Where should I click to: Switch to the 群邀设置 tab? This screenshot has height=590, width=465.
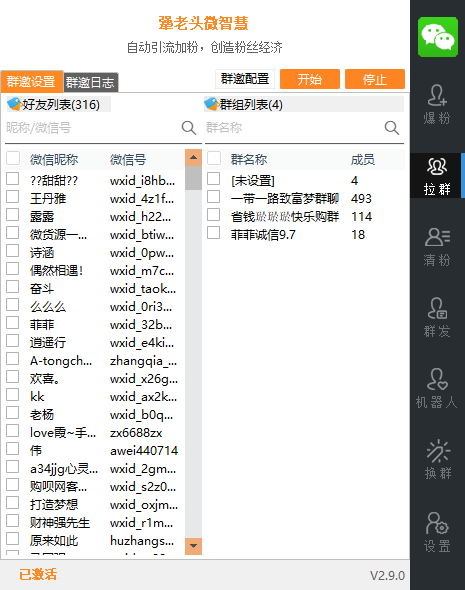[32, 81]
